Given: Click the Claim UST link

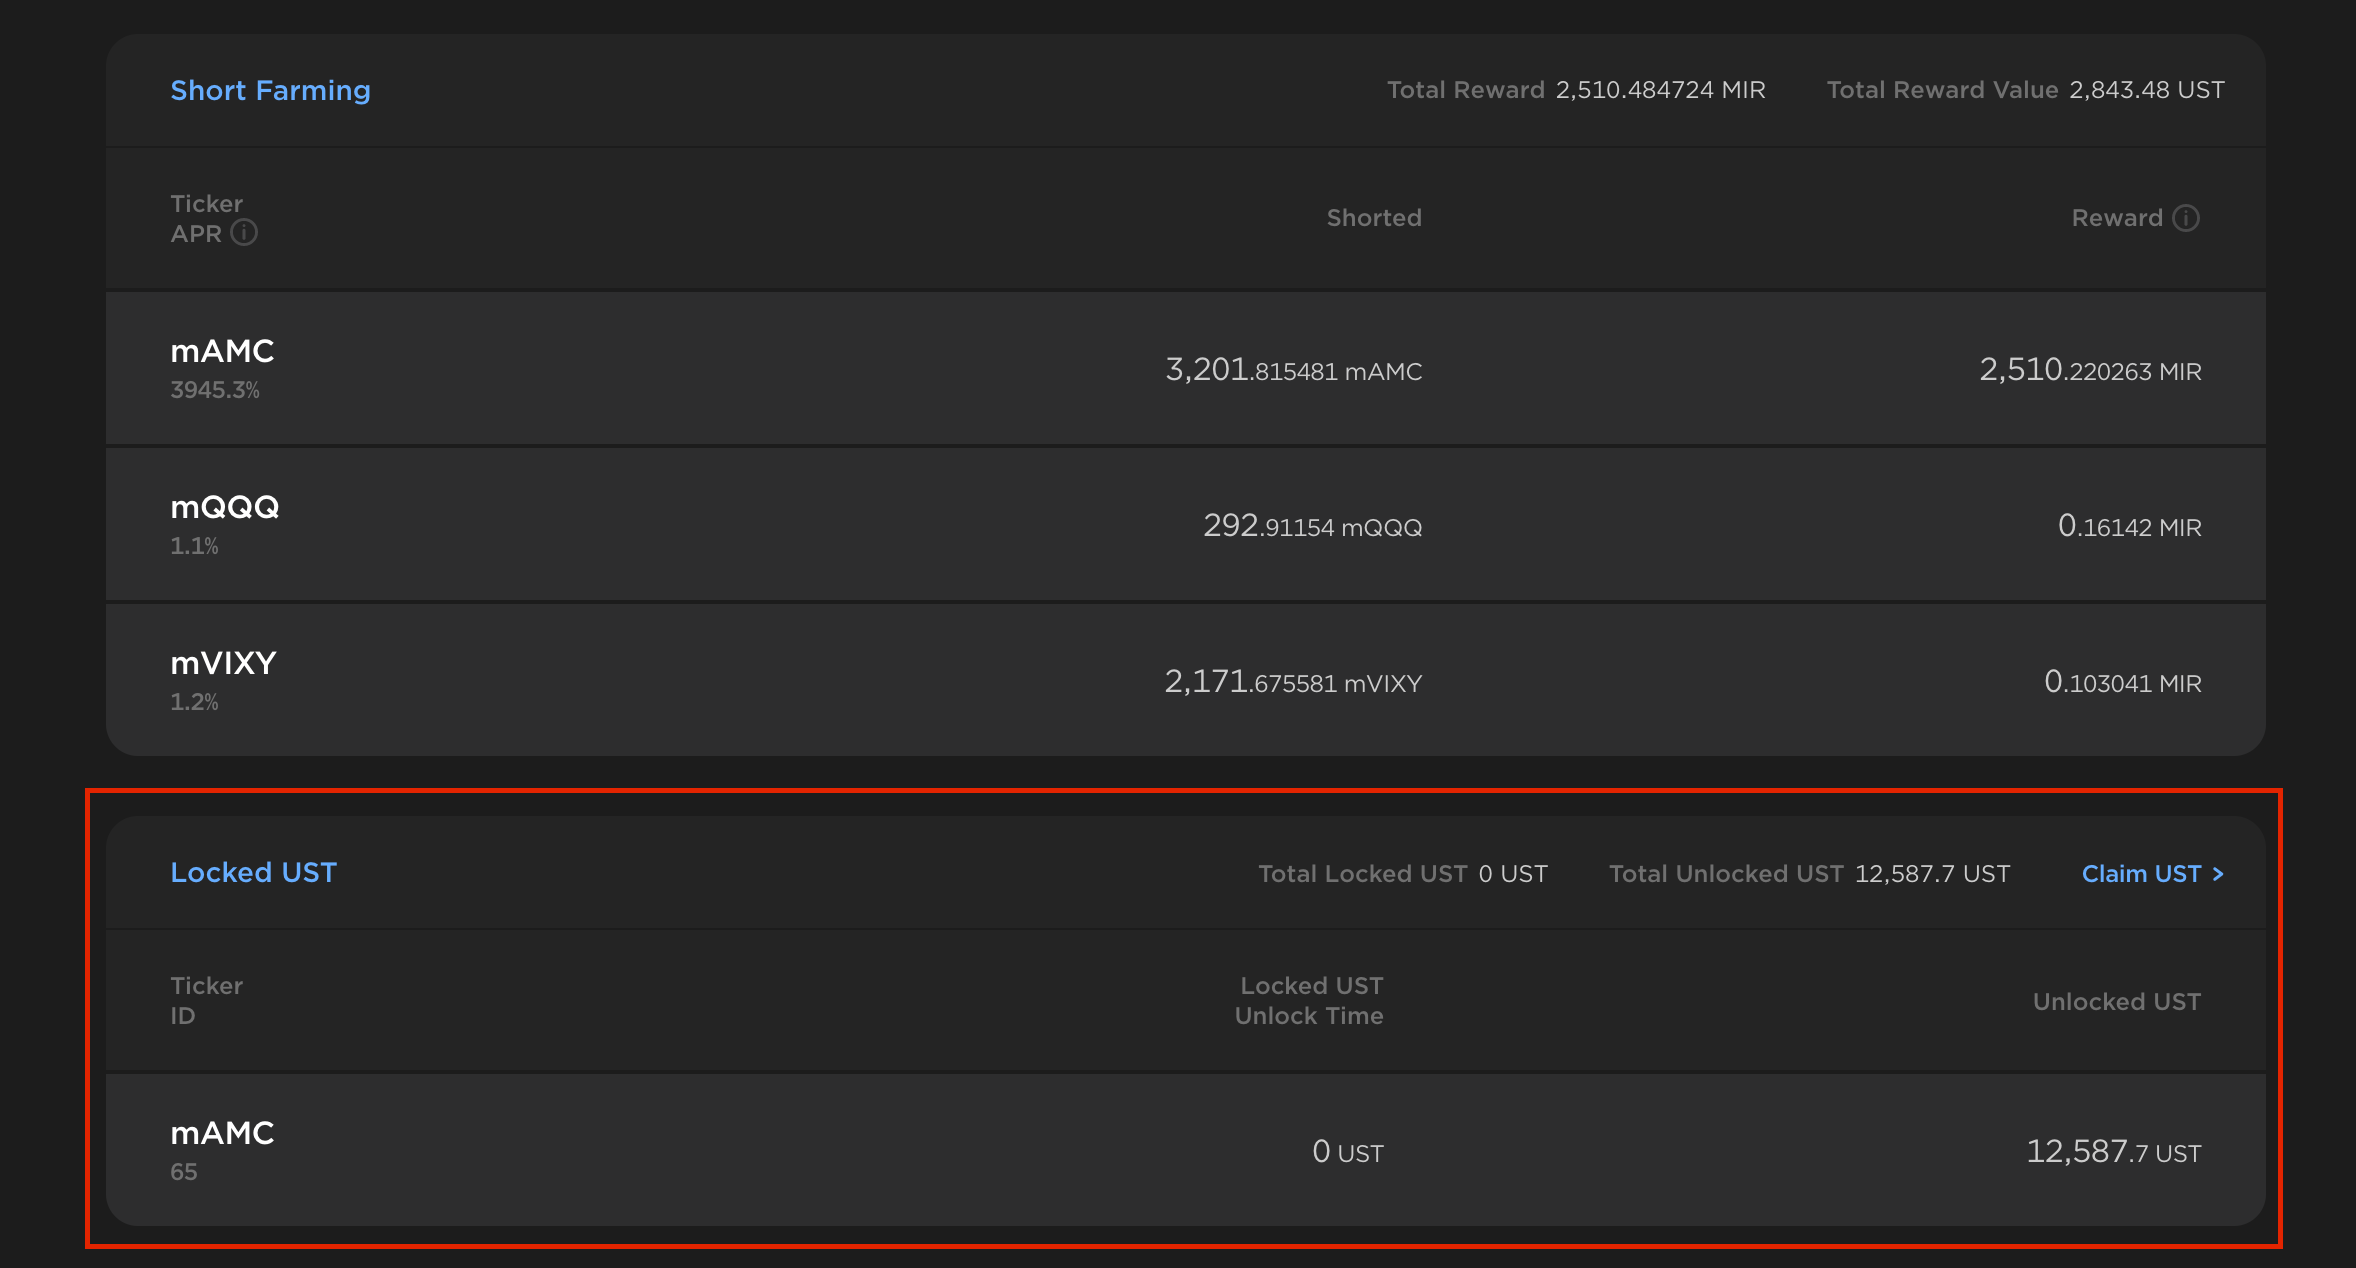Looking at the screenshot, I should coord(2152,874).
